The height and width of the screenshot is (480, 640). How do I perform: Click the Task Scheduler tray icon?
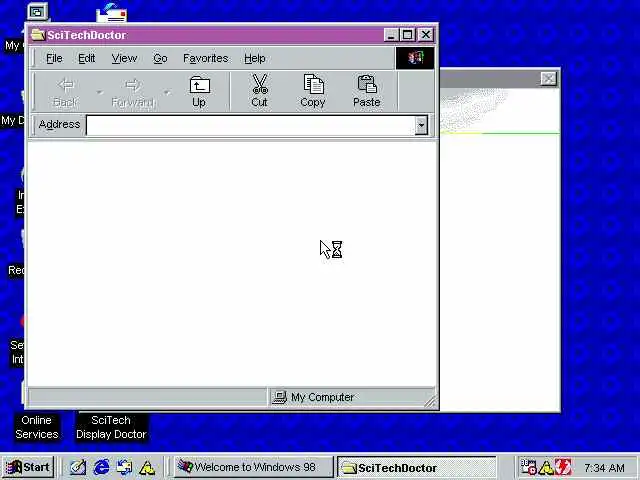pos(528,467)
